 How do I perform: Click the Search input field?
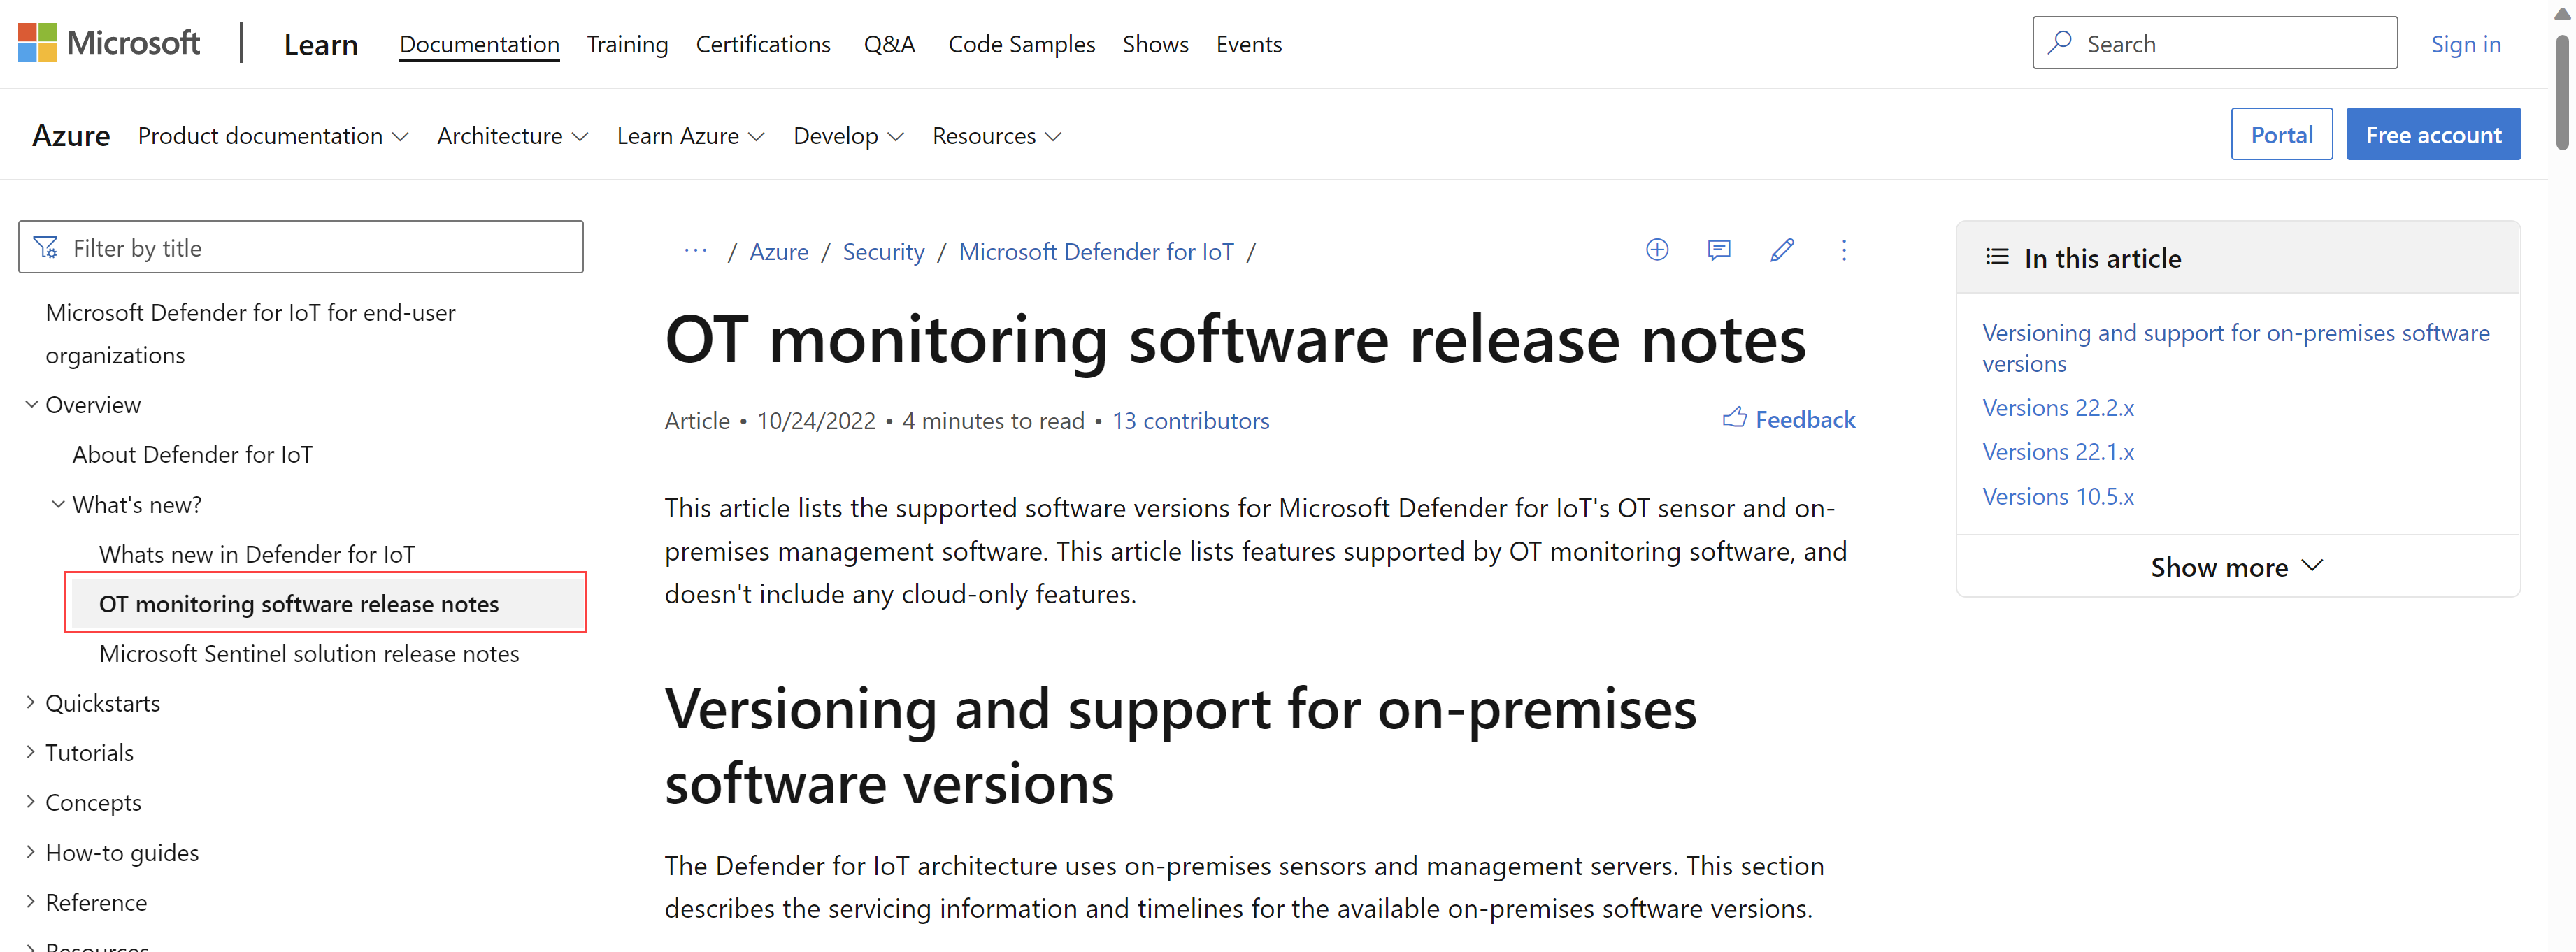pos(2214,43)
